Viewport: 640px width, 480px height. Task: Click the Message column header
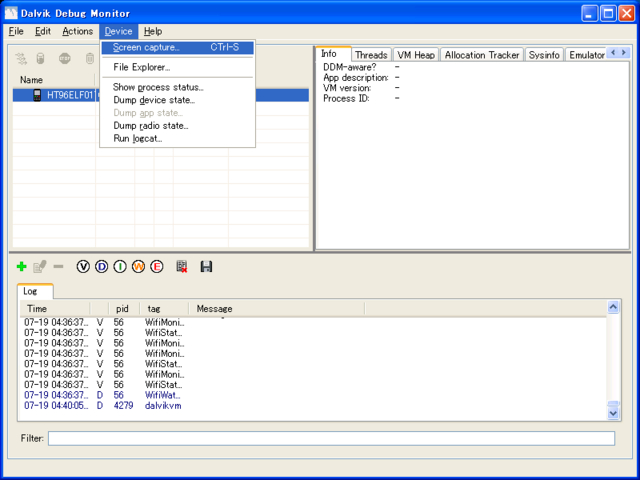point(276,309)
